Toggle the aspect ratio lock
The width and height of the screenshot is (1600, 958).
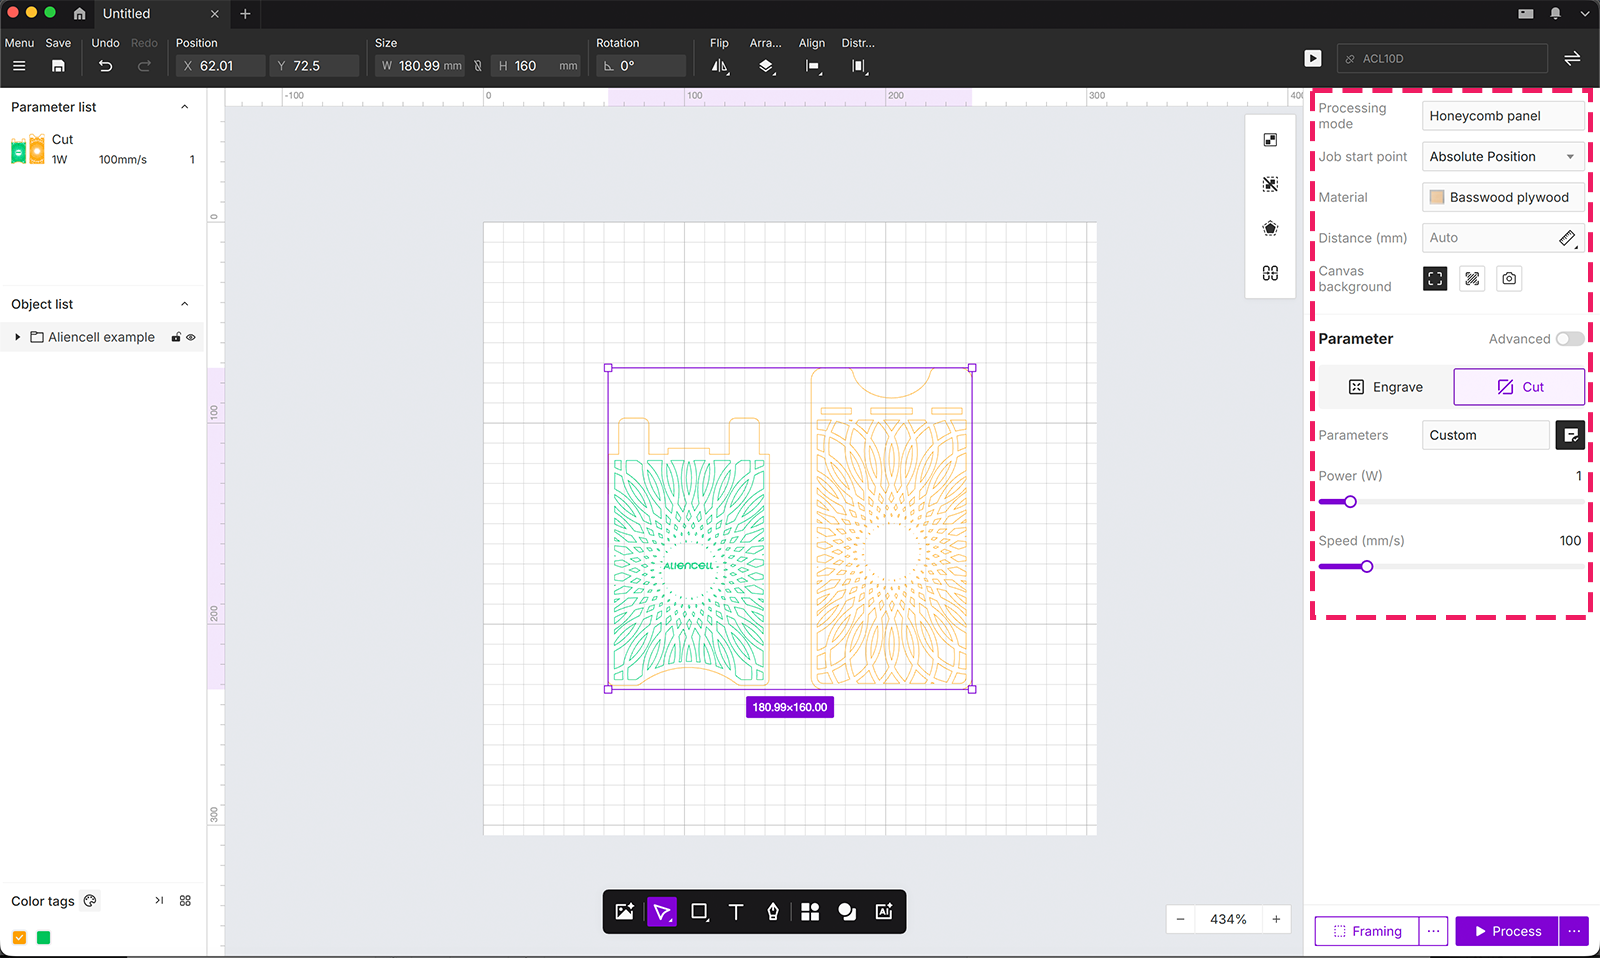tap(478, 66)
